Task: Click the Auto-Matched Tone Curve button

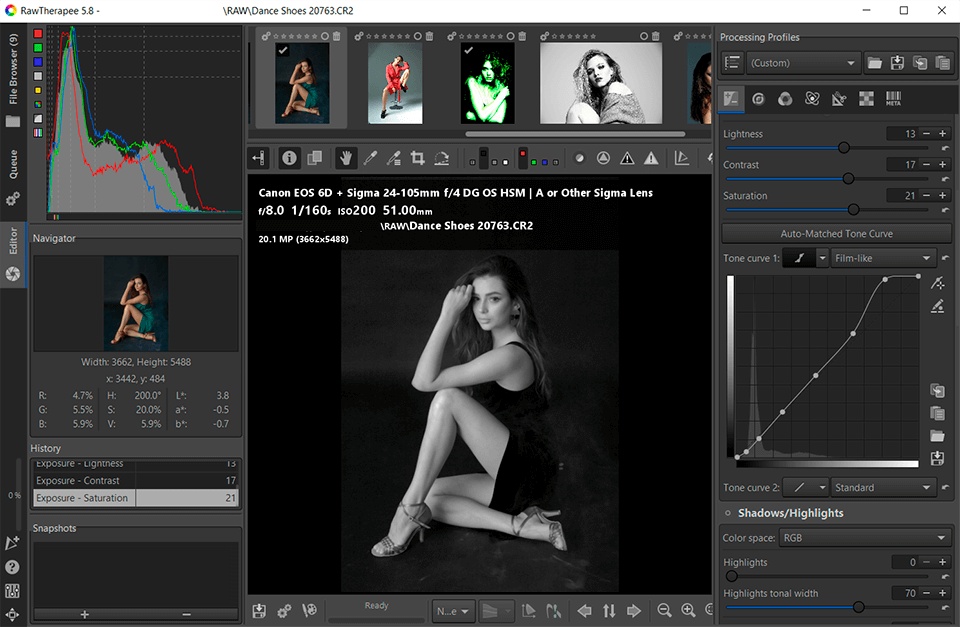Action: click(x=836, y=233)
